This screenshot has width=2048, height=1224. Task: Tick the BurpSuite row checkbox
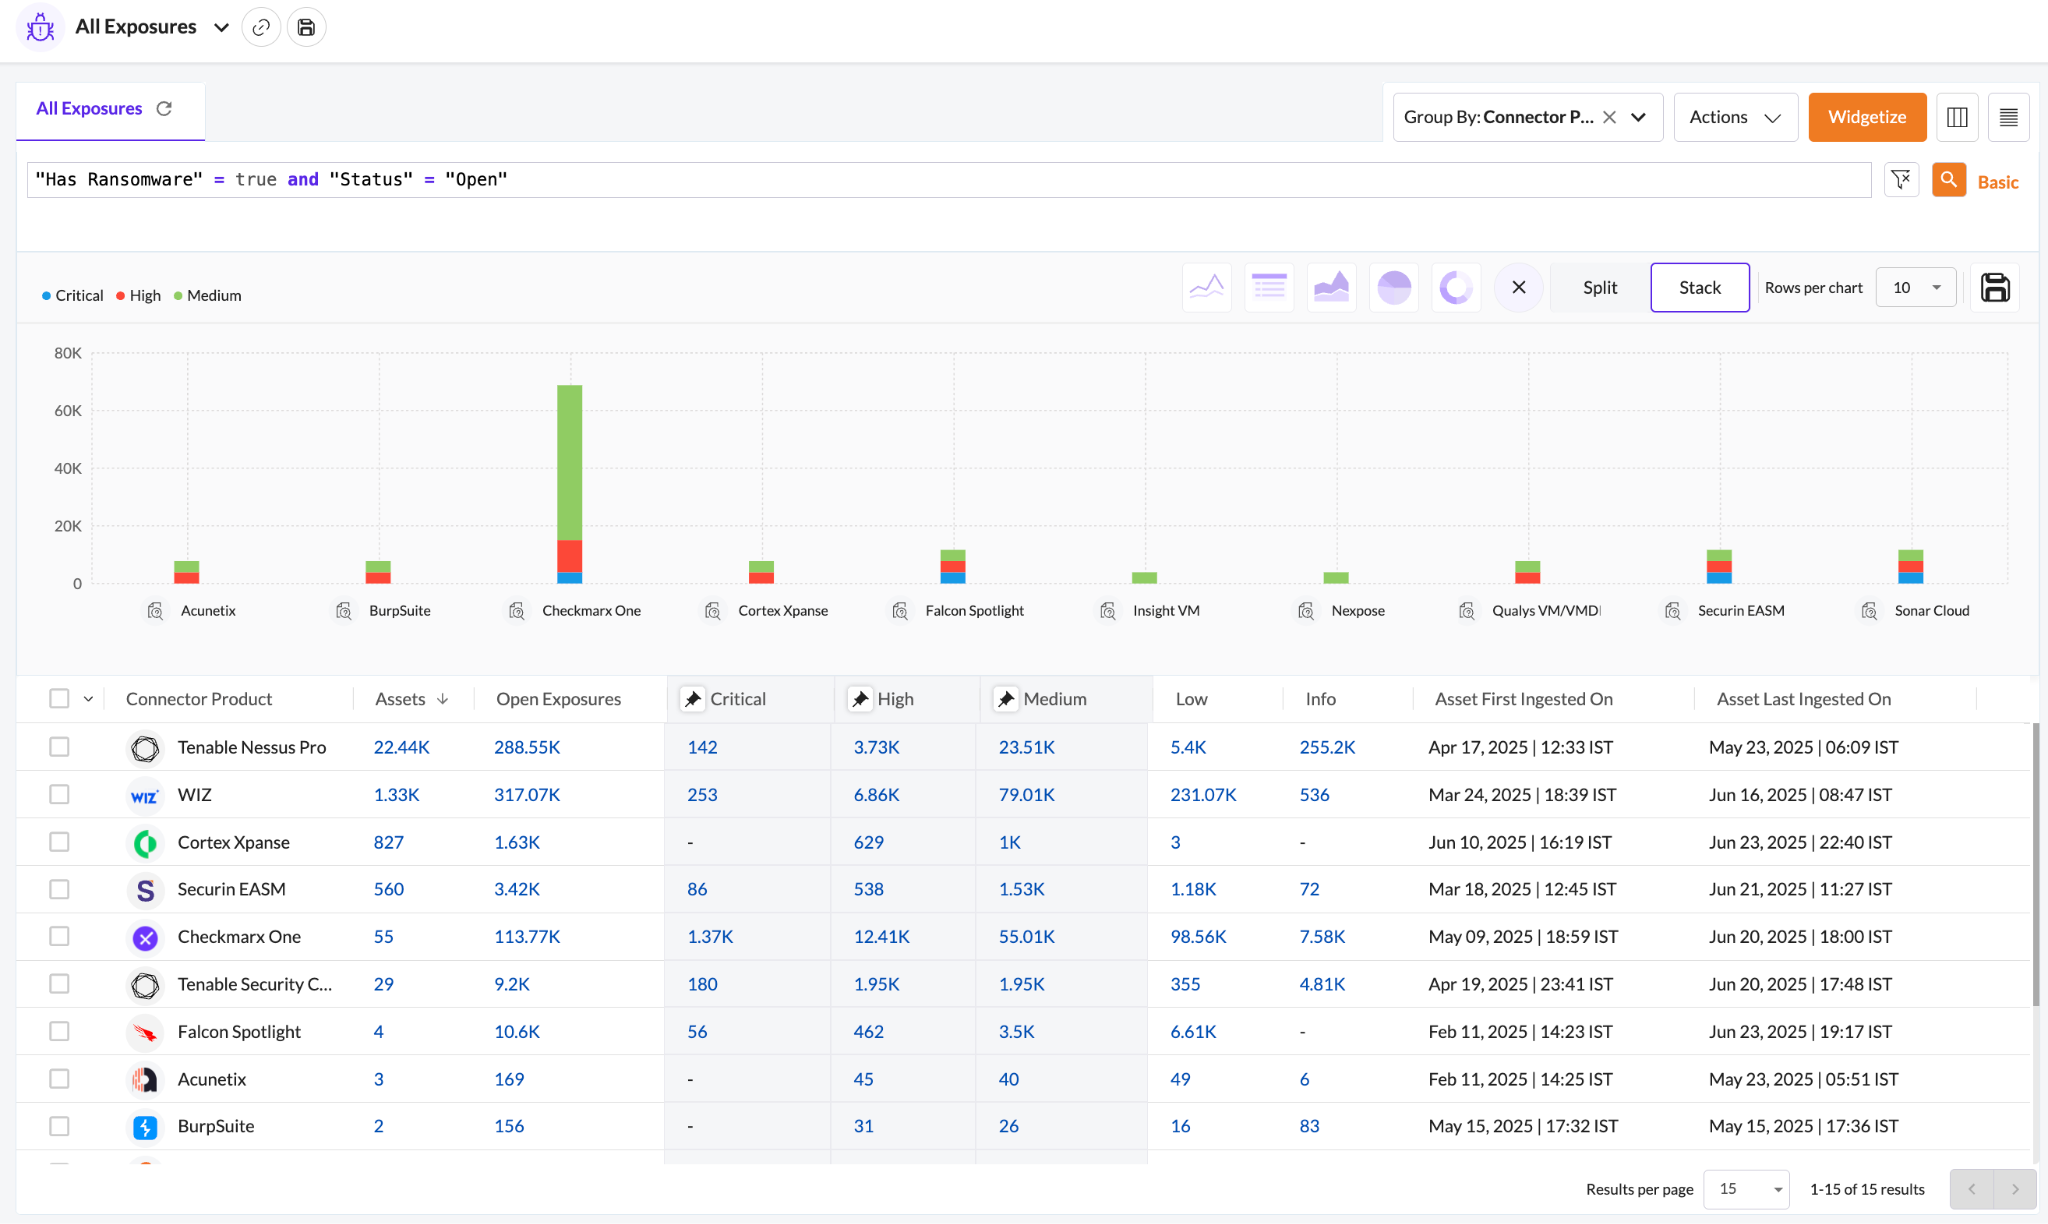click(59, 1126)
